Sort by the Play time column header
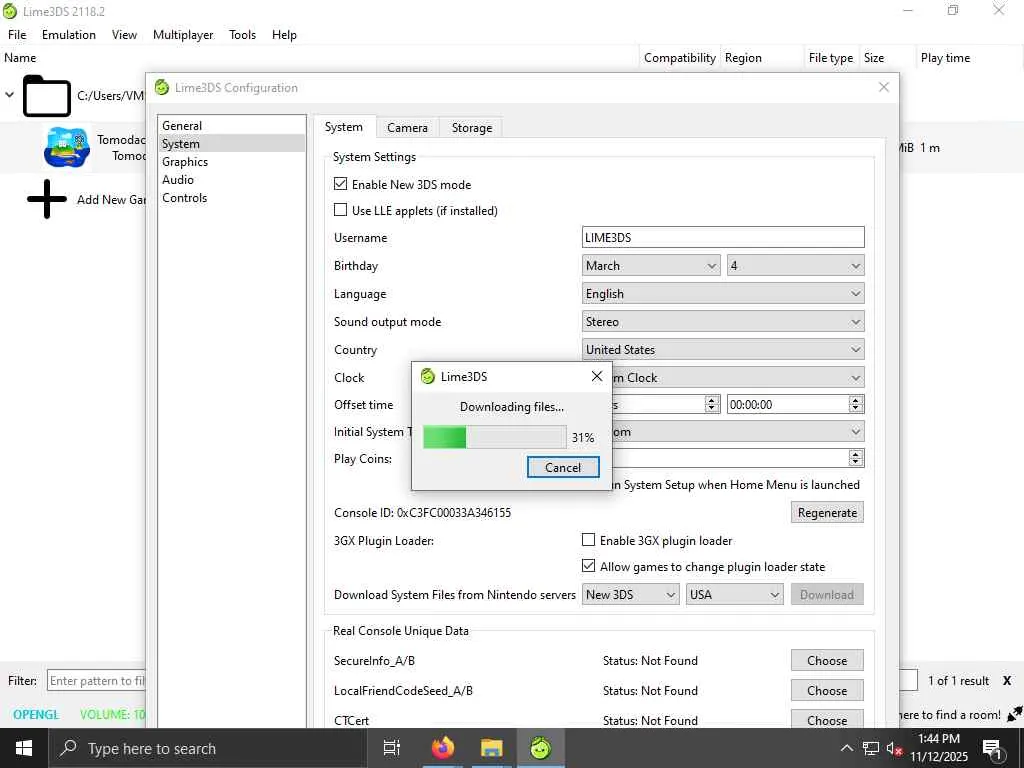Viewport: 1024px width, 768px height. 945,57
